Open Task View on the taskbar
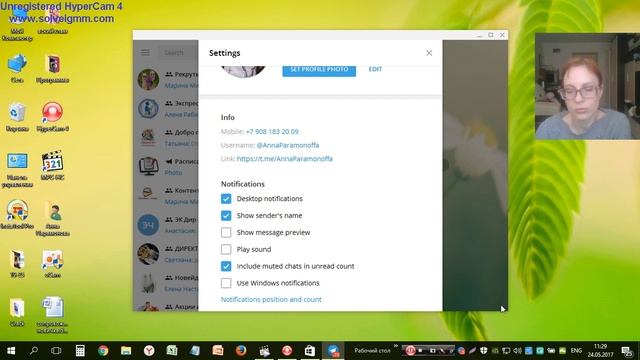The image size is (640, 360). 56,351
